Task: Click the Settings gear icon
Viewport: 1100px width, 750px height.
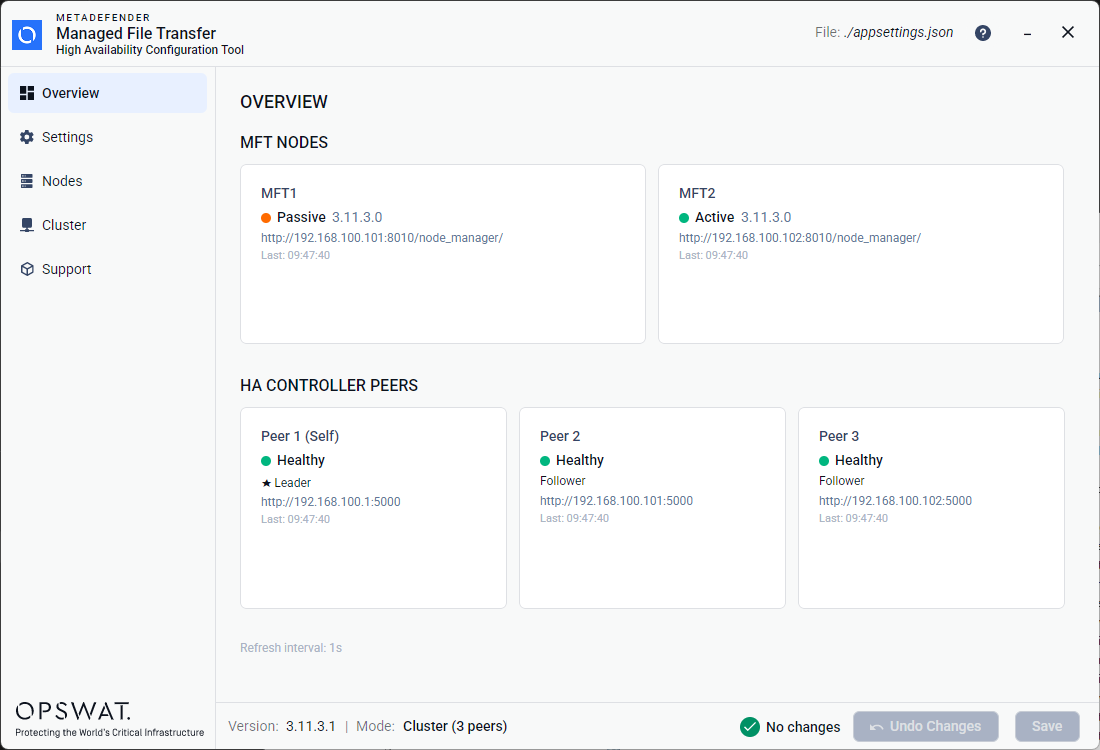Action: tap(27, 137)
